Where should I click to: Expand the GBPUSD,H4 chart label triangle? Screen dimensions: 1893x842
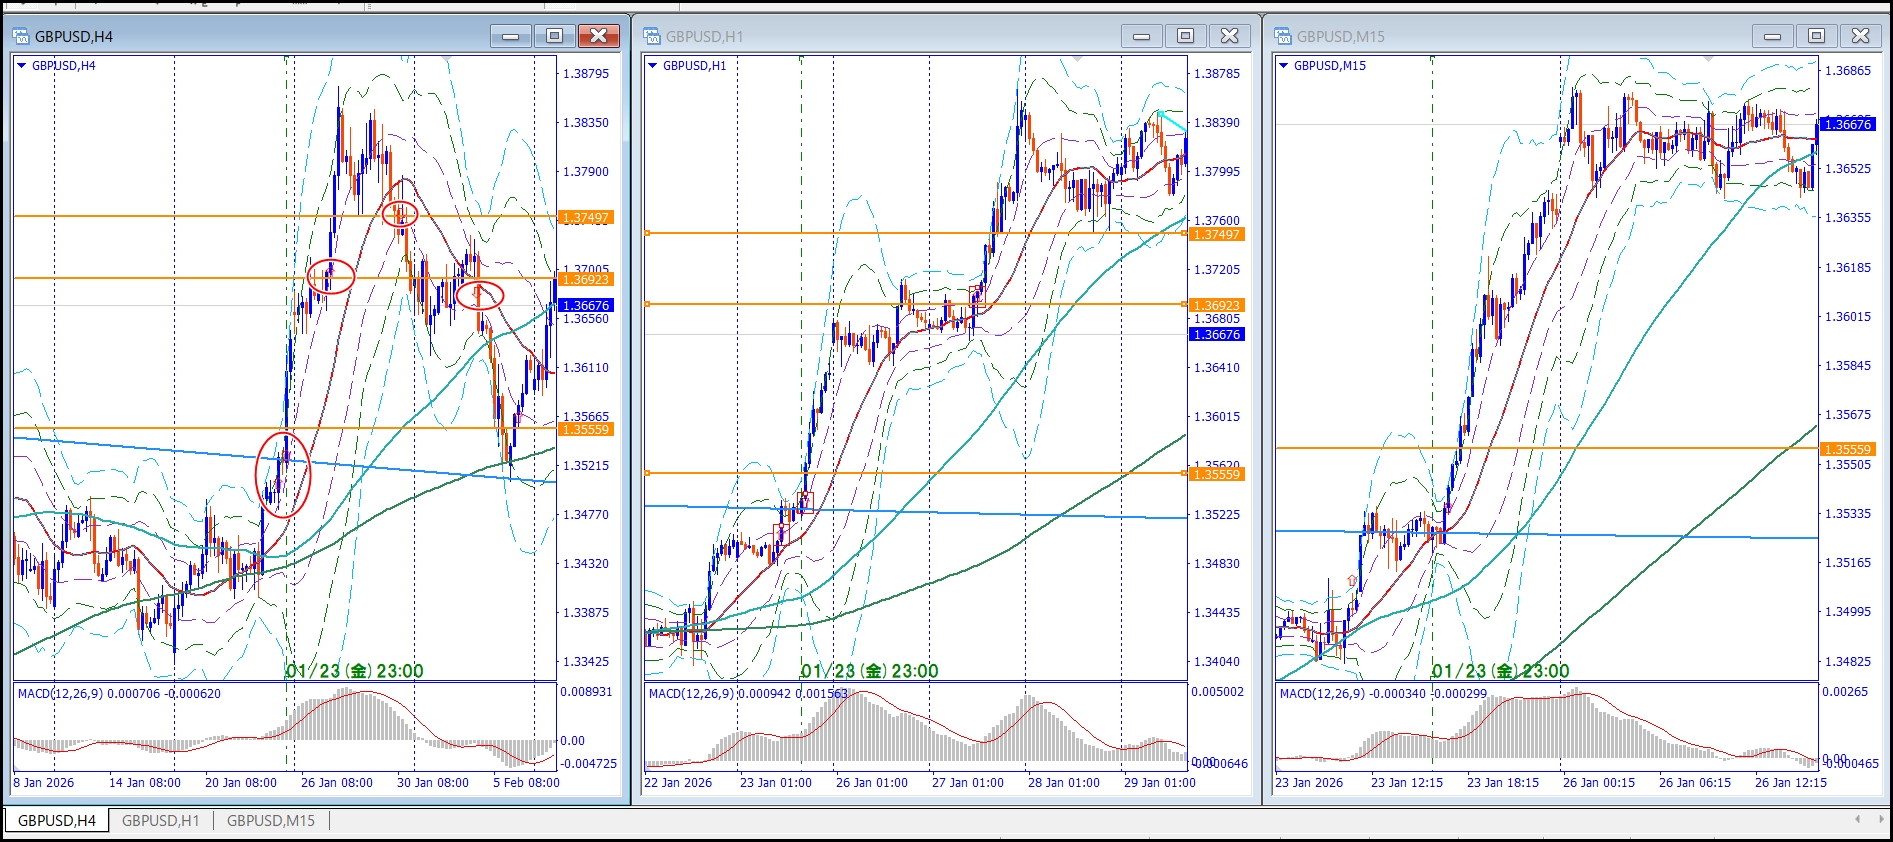click(22, 66)
